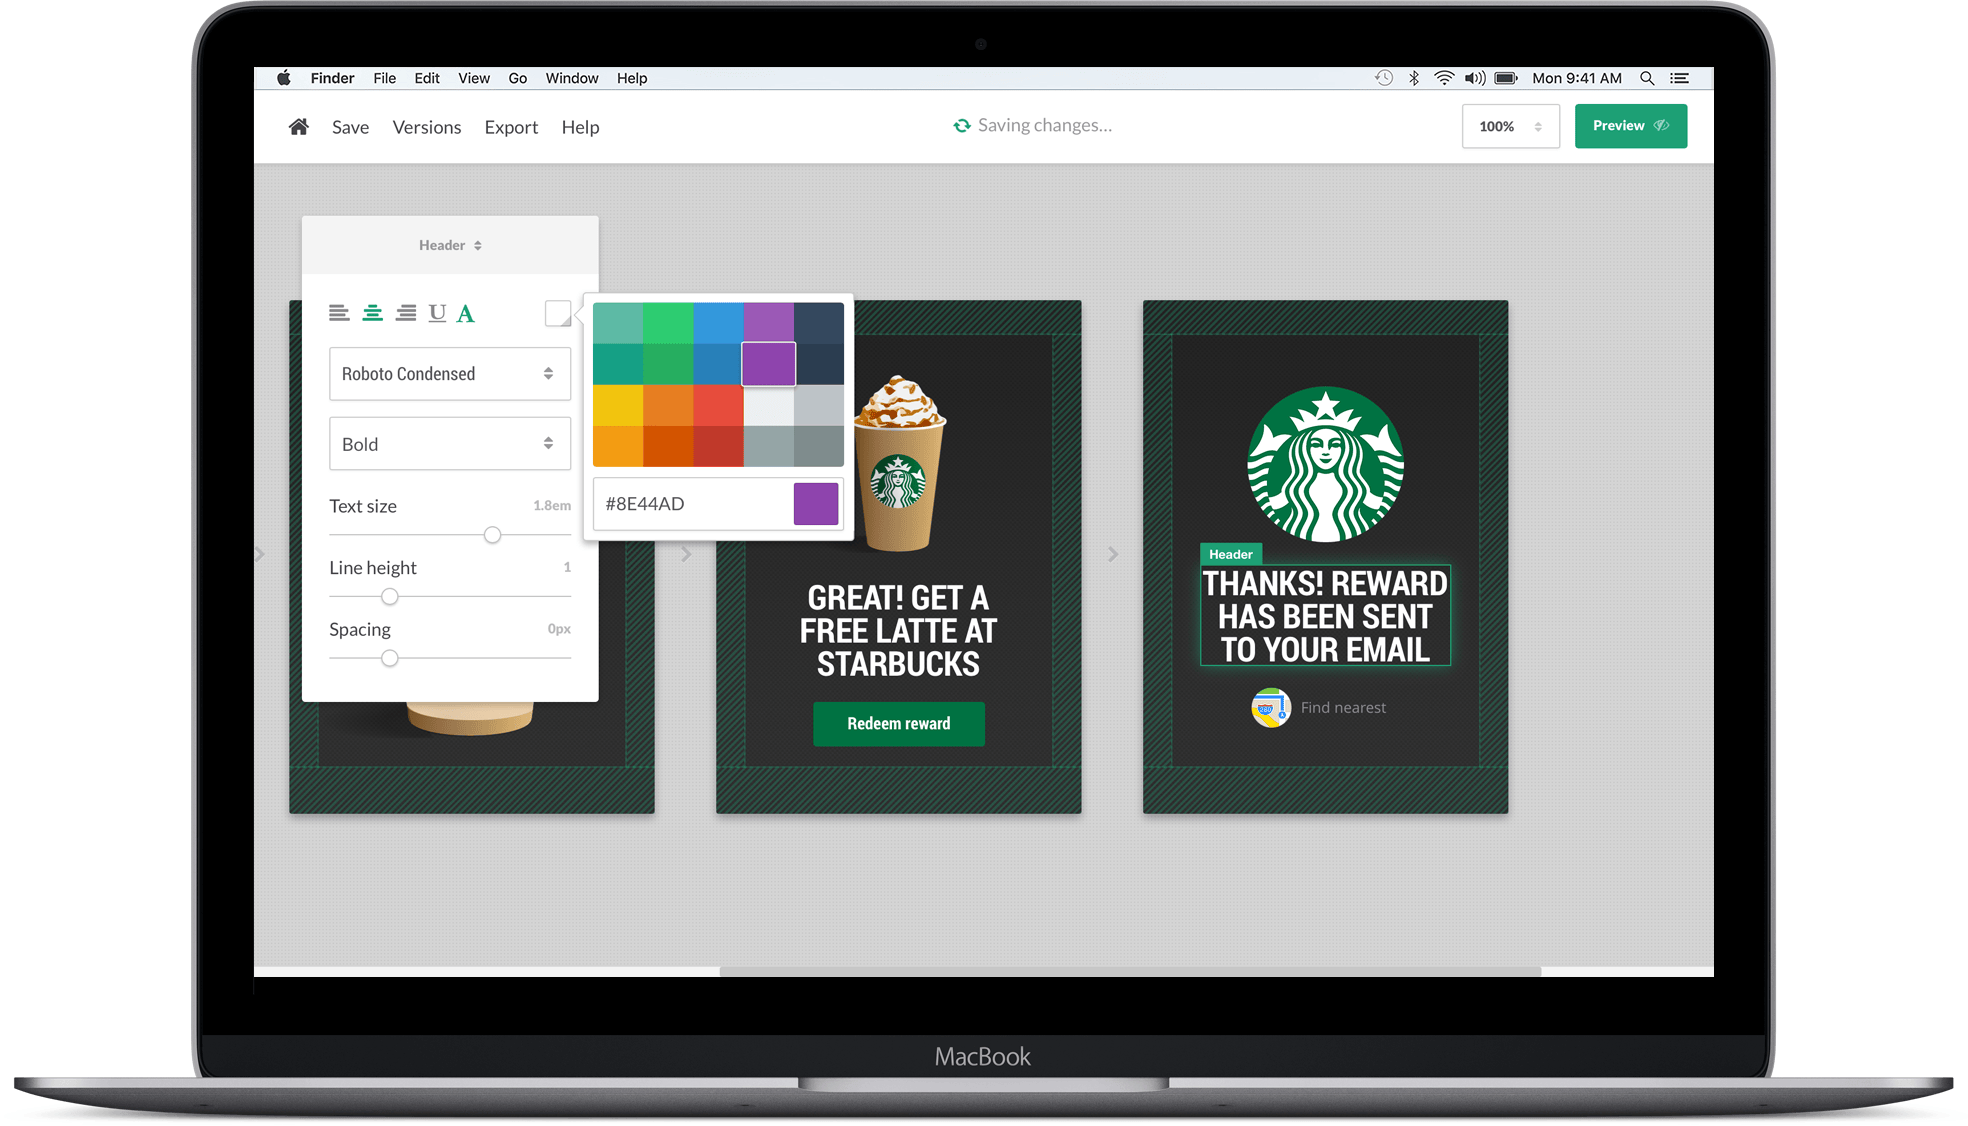
Task: Click the Starbucks logo on third card
Action: 1325,464
